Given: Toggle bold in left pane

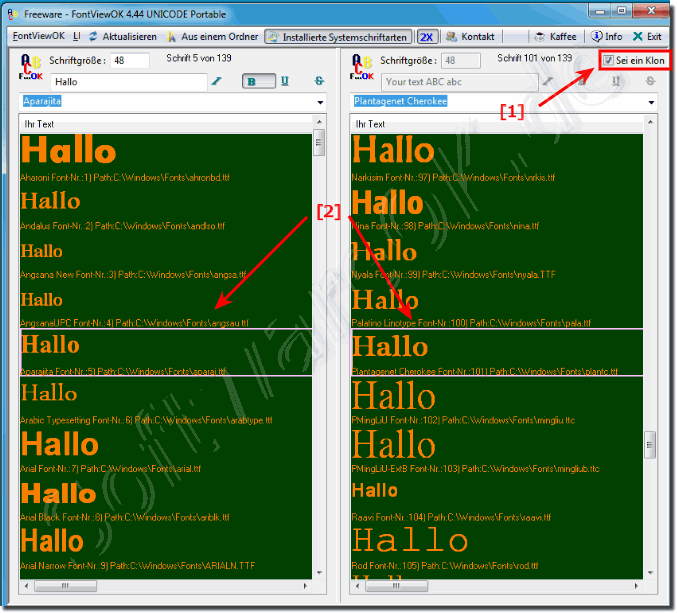Looking at the screenshot, I should point(259,81).
